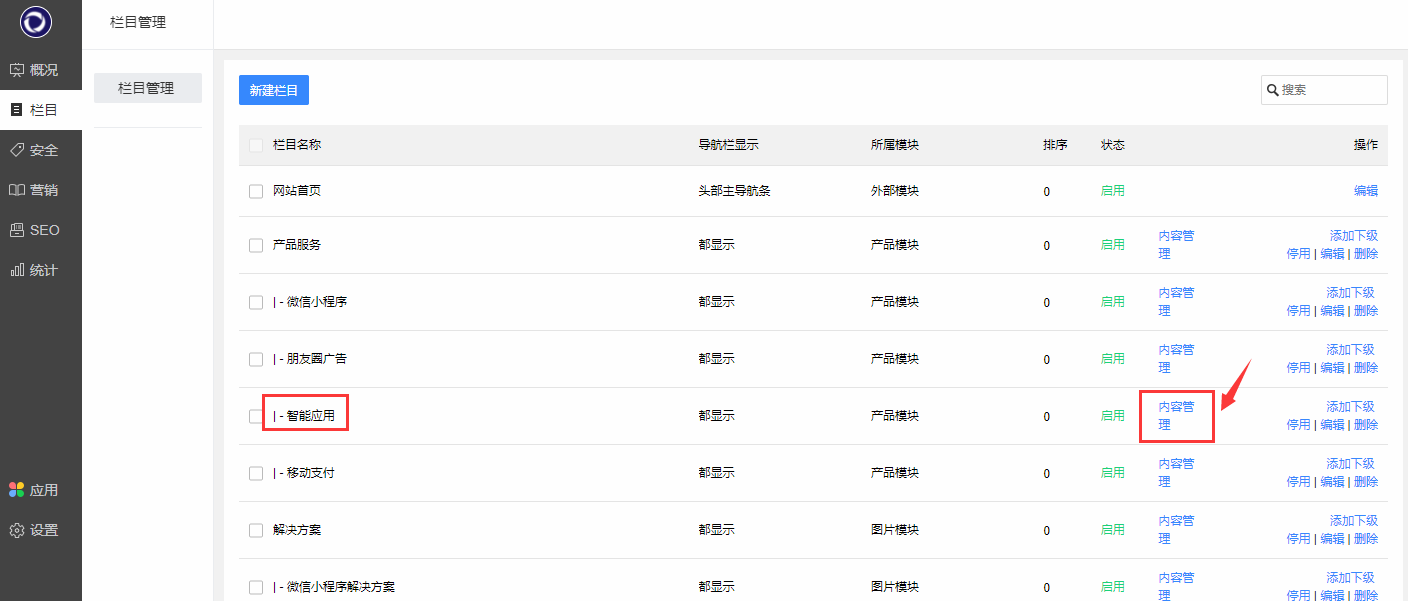Click the SEO sidebar icon

16,230
